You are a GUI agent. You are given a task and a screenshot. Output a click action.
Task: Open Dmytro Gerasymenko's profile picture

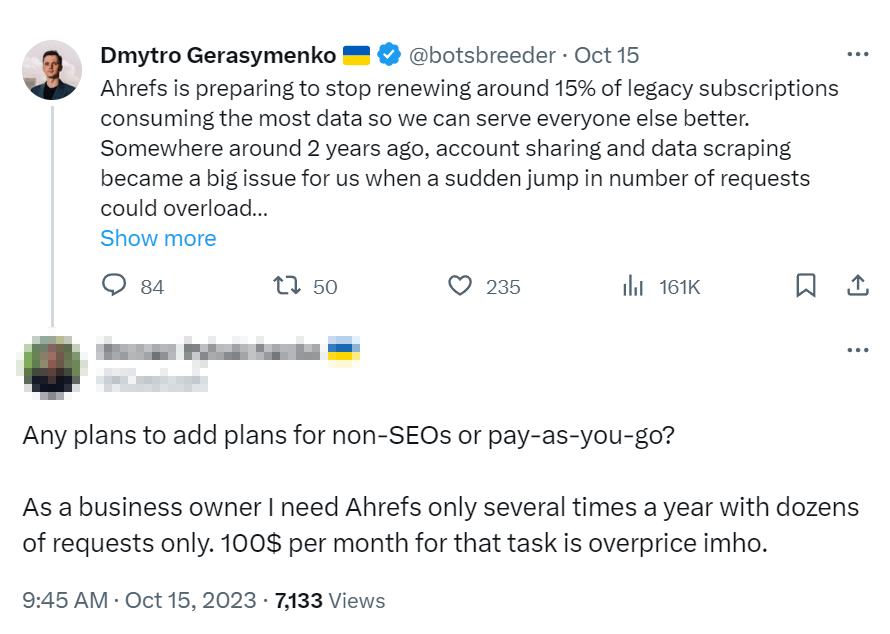click(x=52, y=70)
